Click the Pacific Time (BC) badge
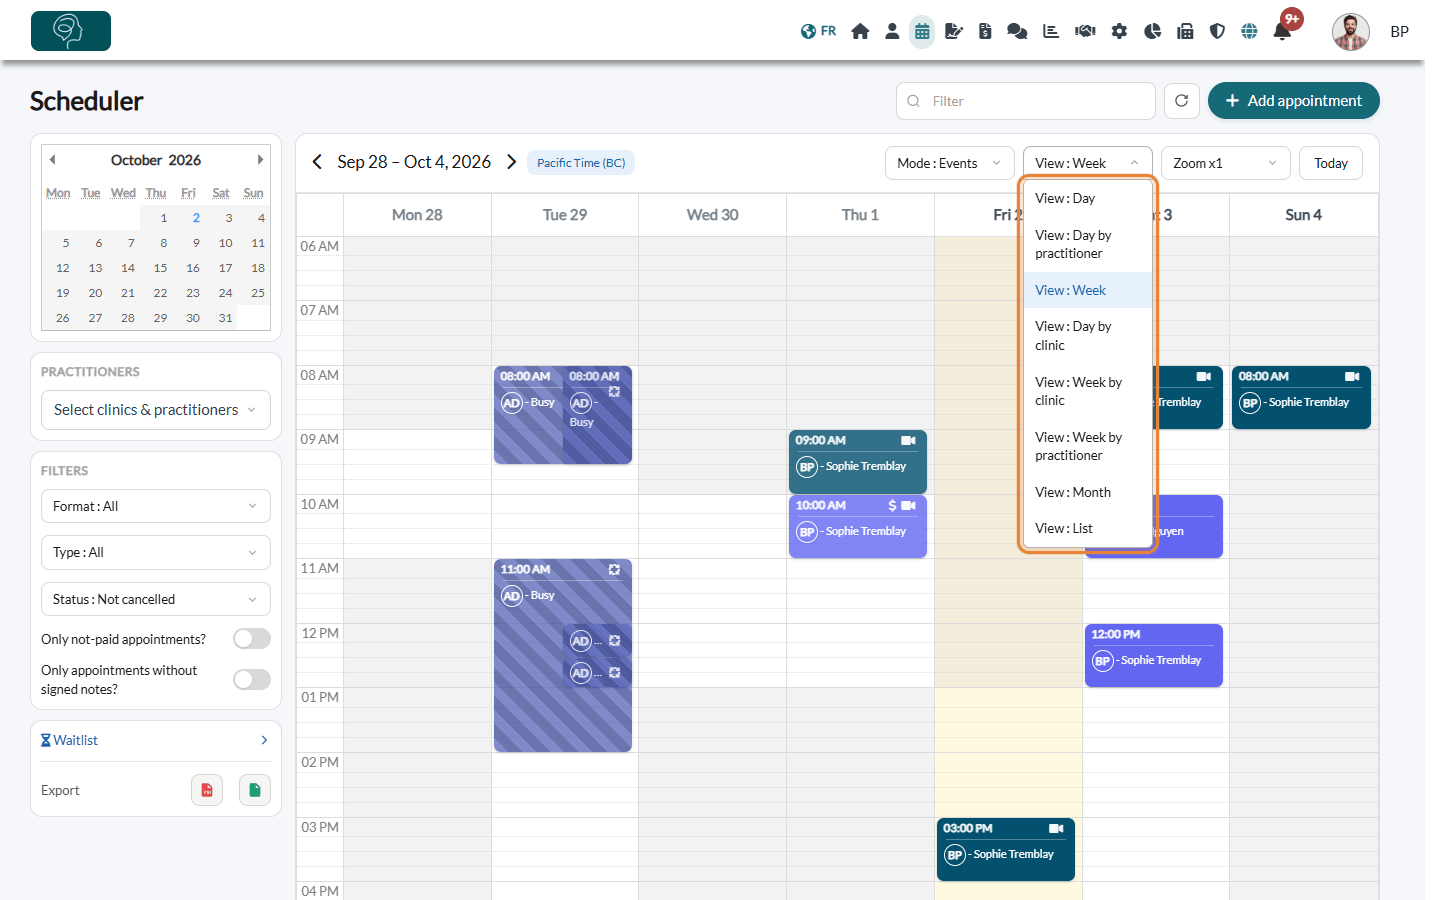 click(581, 163)
